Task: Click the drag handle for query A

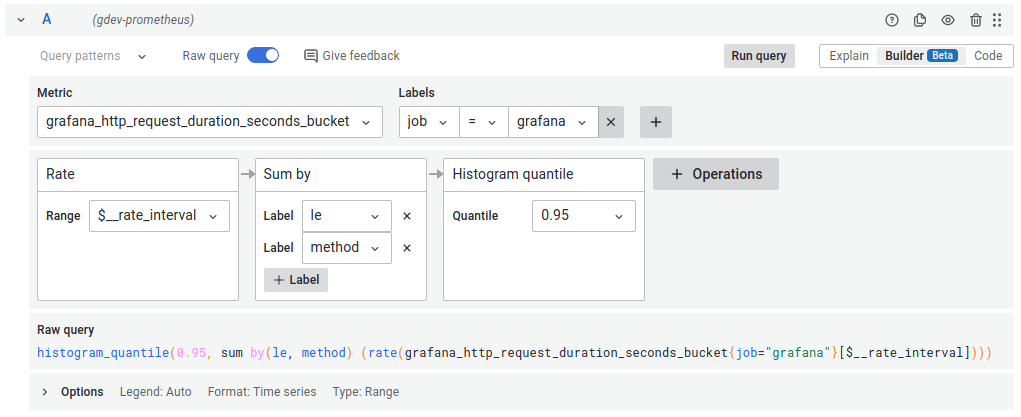Action: 997,20
